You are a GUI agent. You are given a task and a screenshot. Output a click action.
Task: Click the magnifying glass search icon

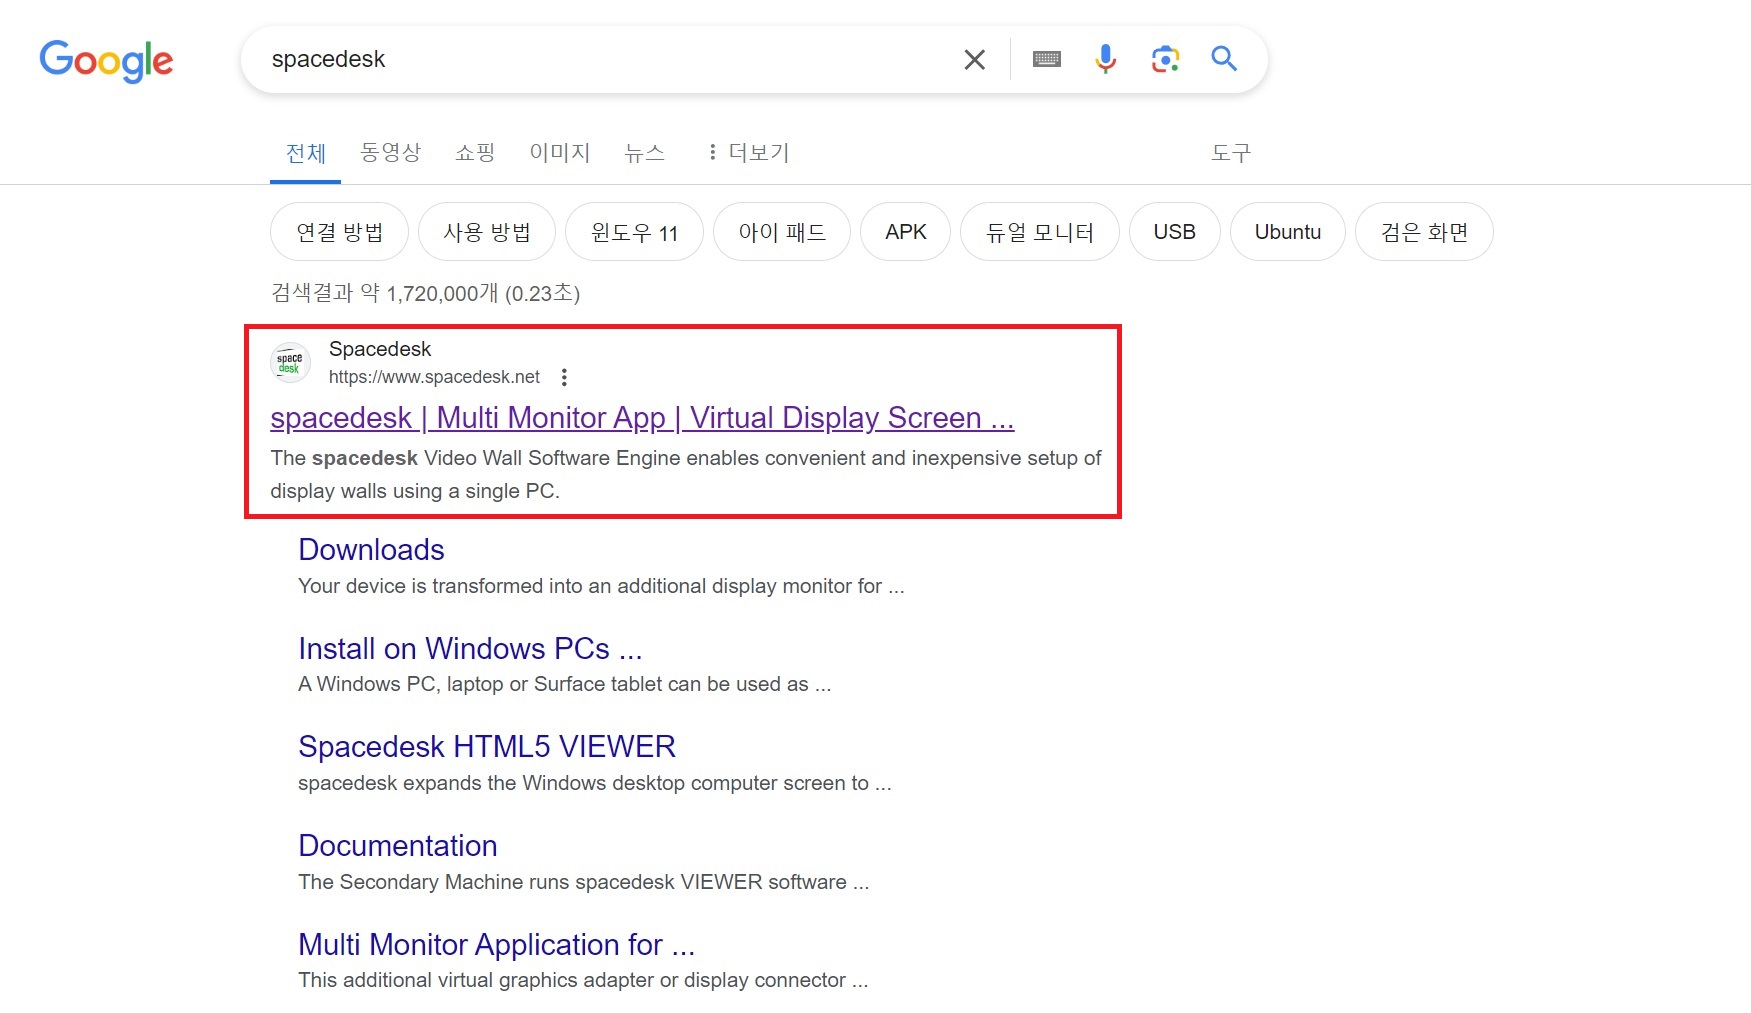(1224, 59)
